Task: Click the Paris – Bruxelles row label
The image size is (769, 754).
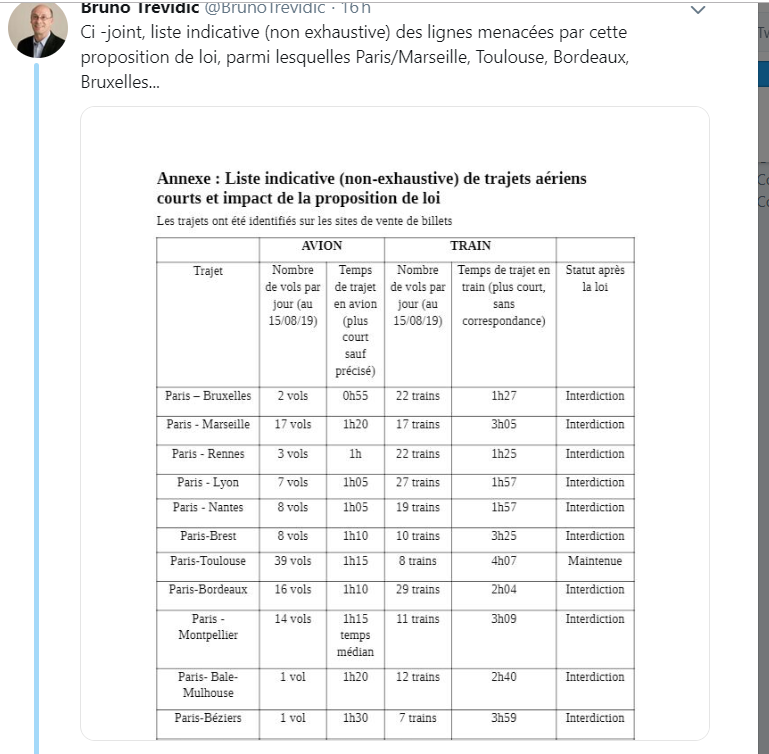Action: 208,396
